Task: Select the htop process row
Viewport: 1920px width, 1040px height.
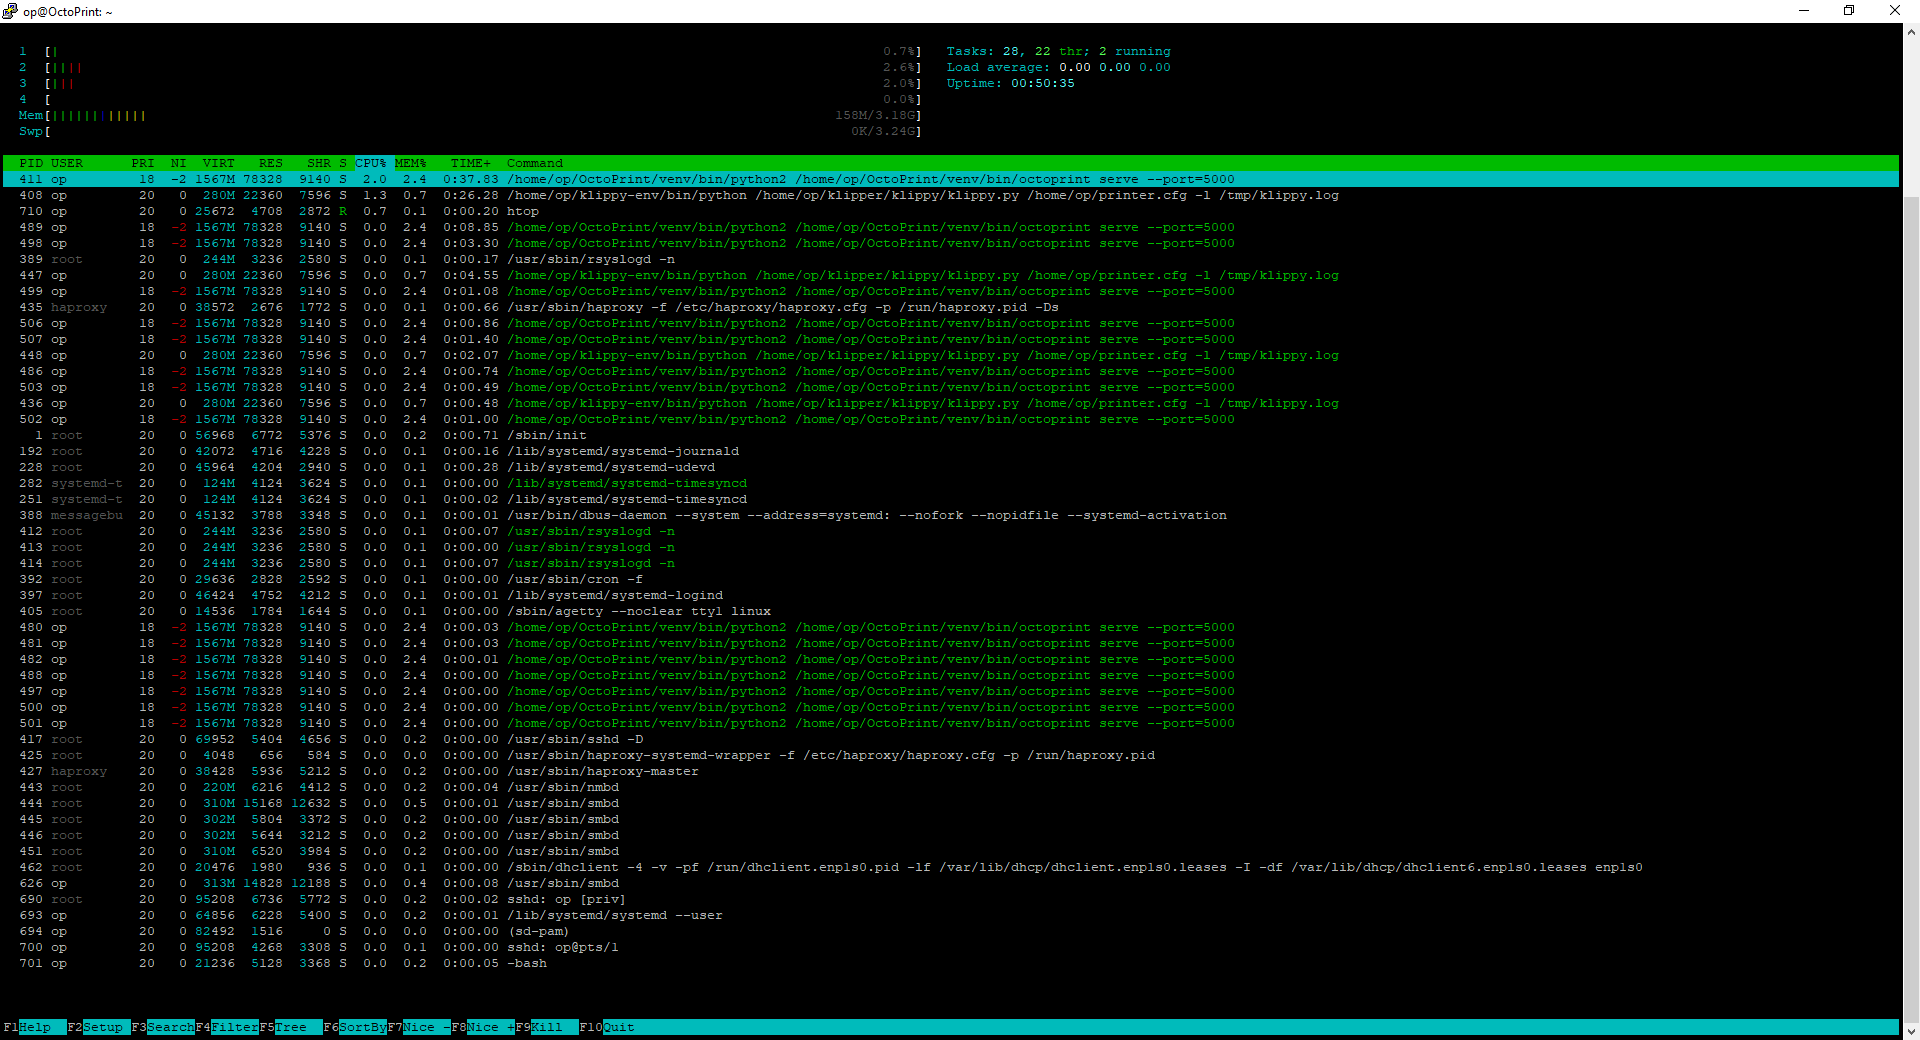Action: (951, 211)
